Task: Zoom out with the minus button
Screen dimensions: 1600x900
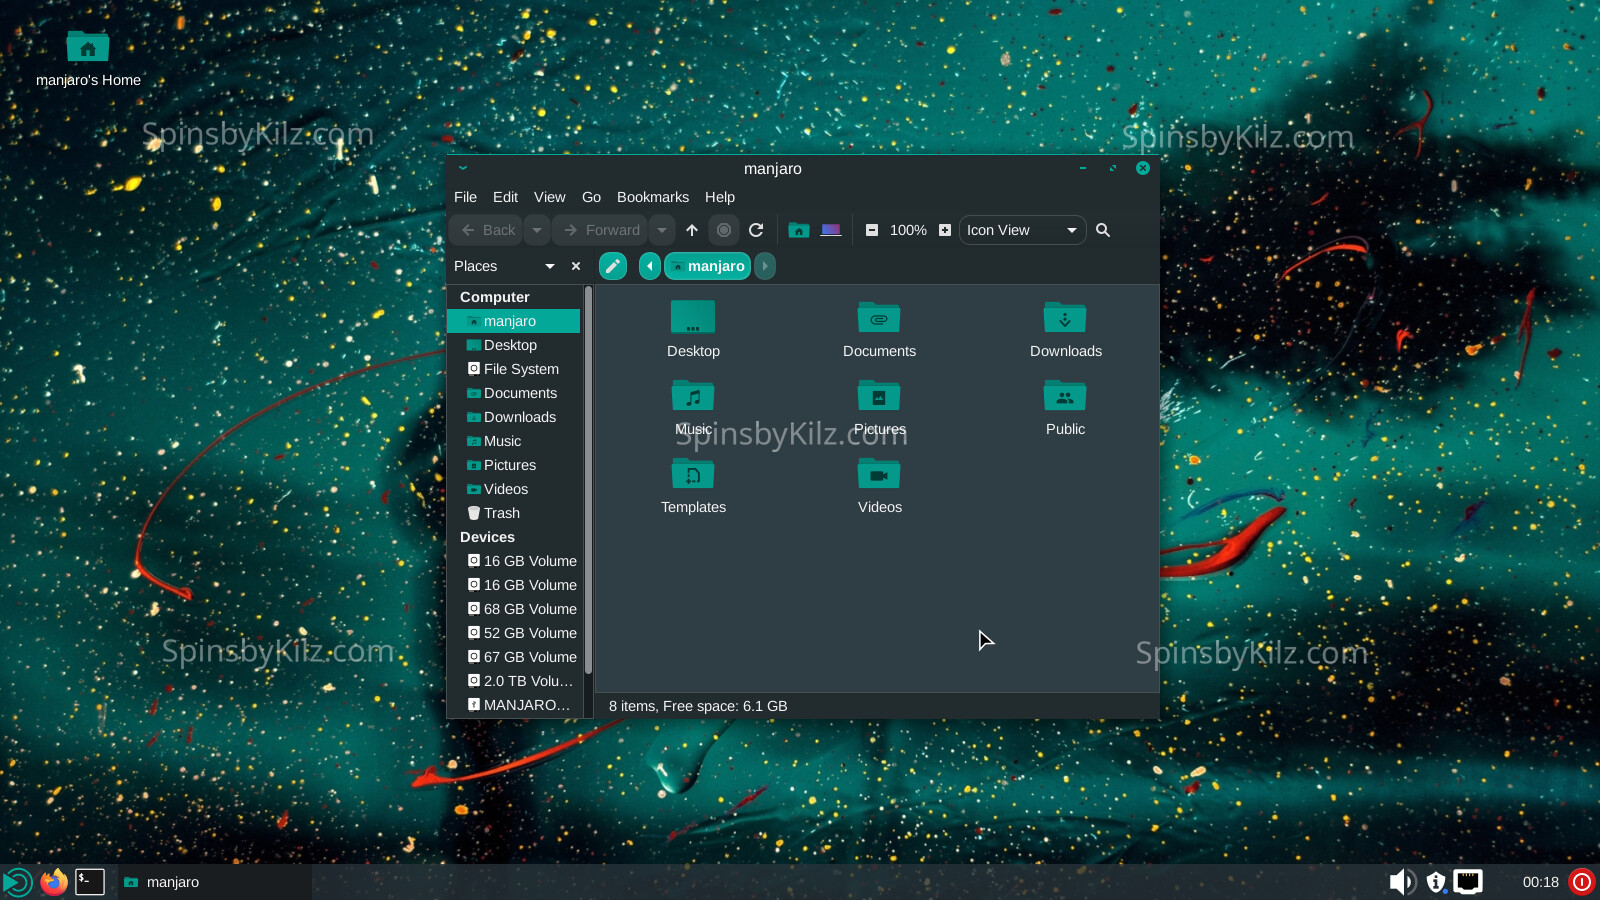Action: [872, 230]
